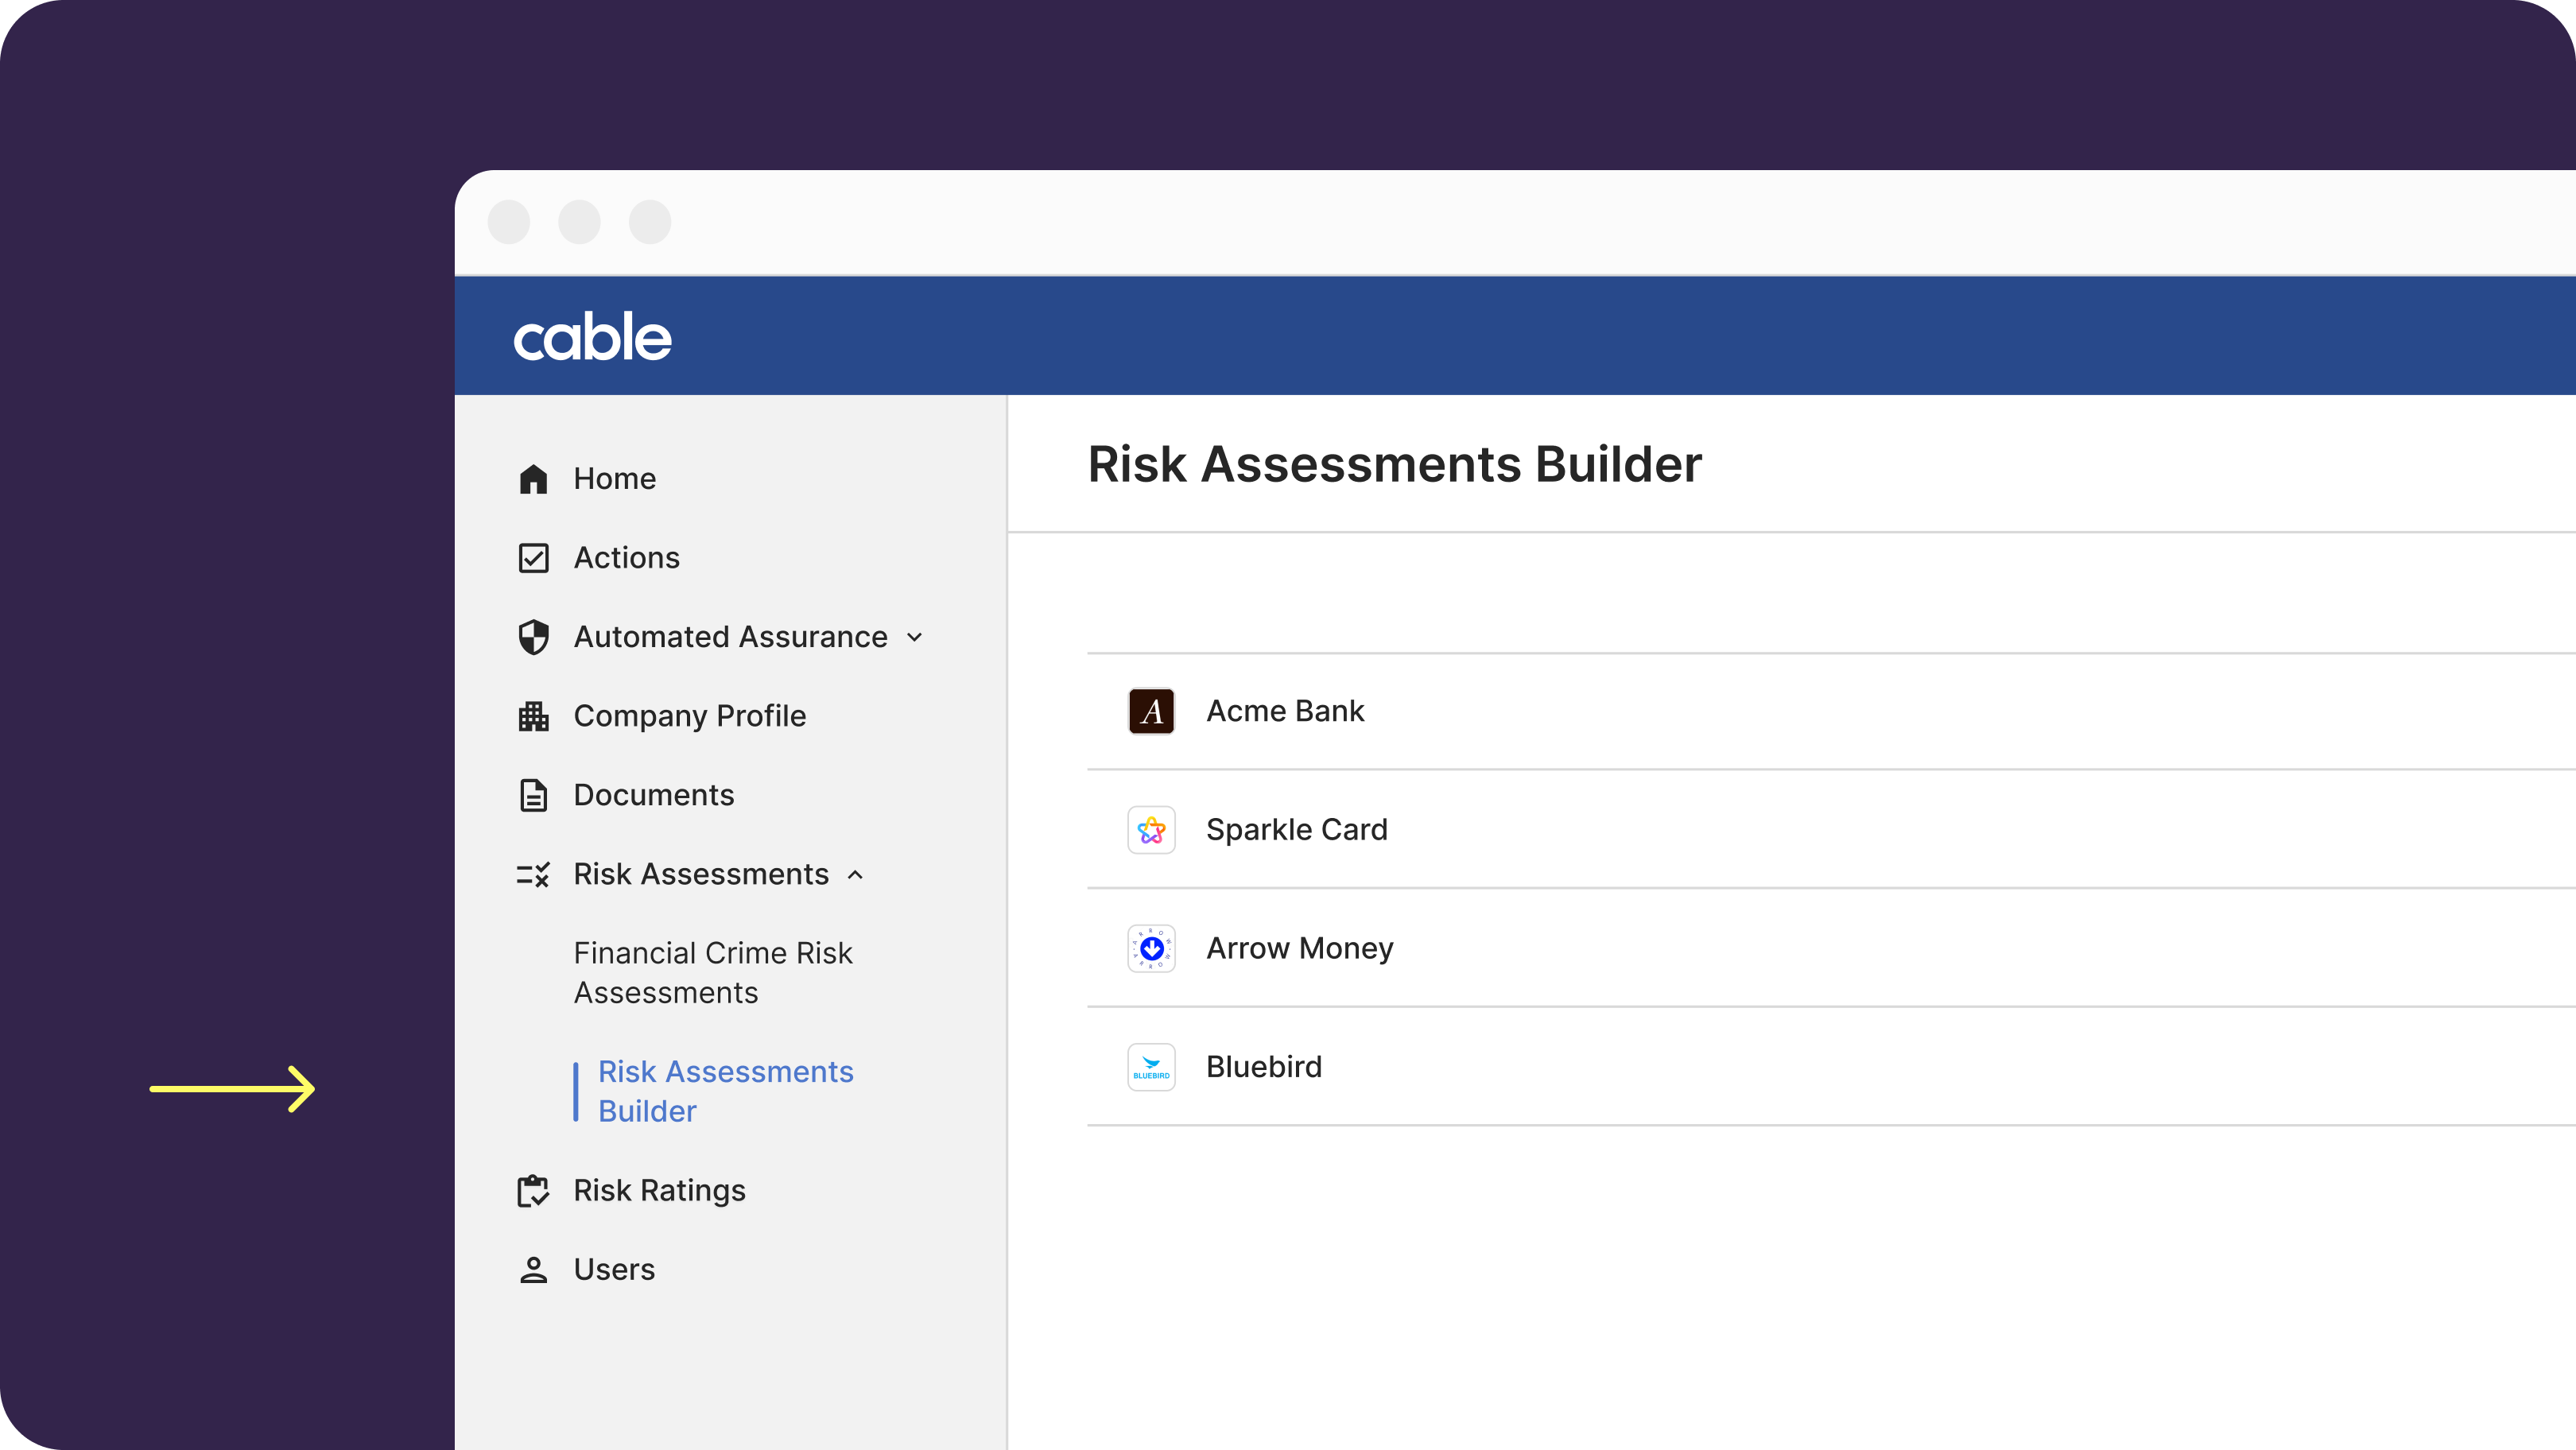
Task: Expand the Automated Assurance chevron
Action: pos(914,637)
